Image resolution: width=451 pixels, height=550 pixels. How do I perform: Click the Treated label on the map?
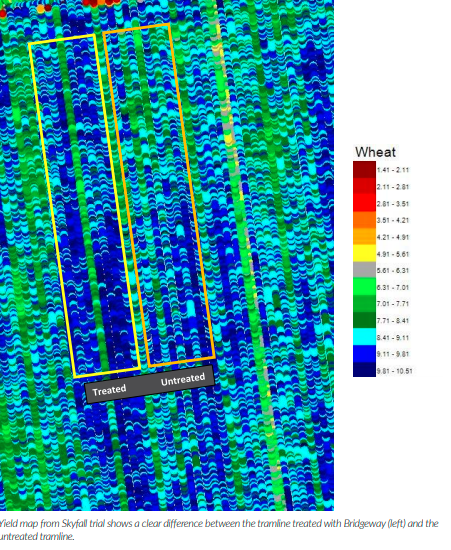point(109,390)
